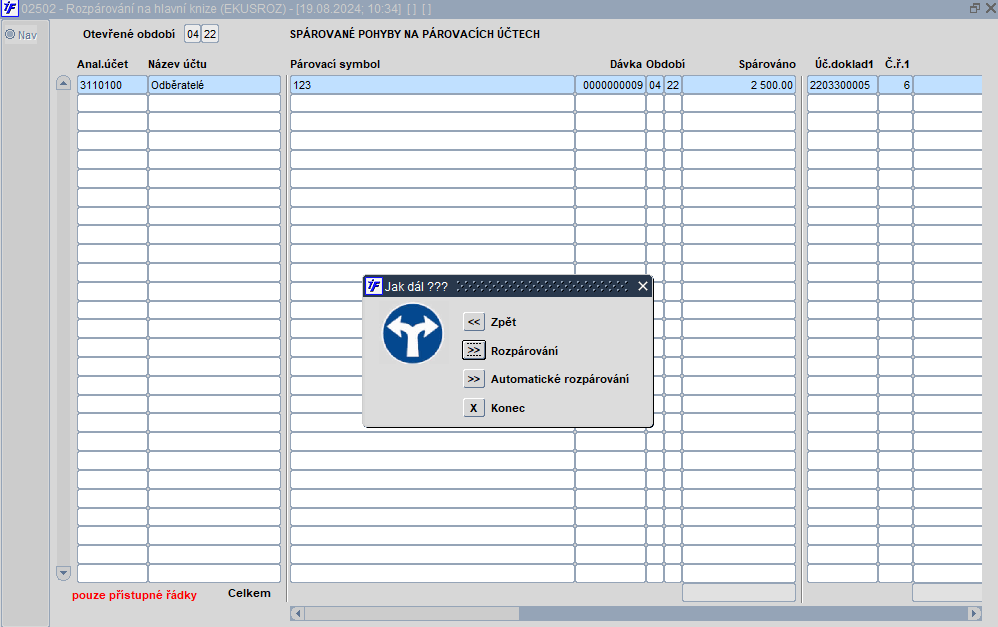998x627 pixels.
Task: Click Párovací symbol cell 123
Action: click(433, 85)
